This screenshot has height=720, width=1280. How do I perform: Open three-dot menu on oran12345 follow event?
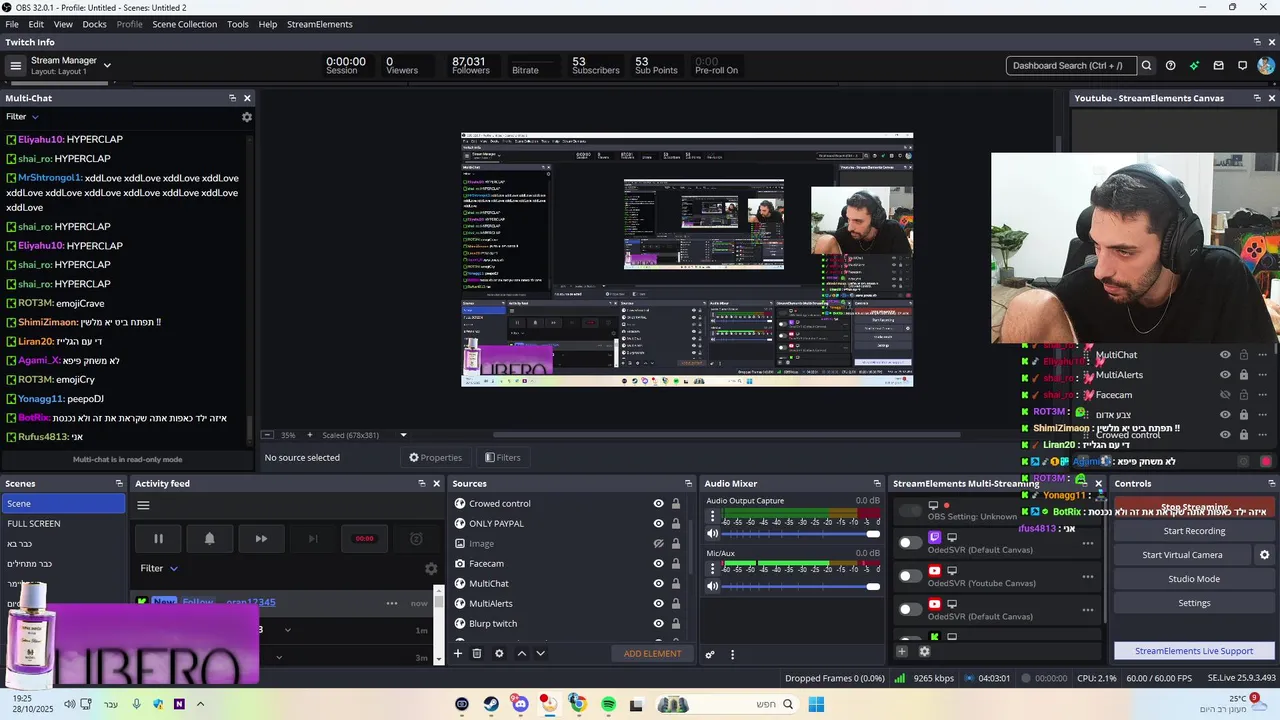coord(392,603)
